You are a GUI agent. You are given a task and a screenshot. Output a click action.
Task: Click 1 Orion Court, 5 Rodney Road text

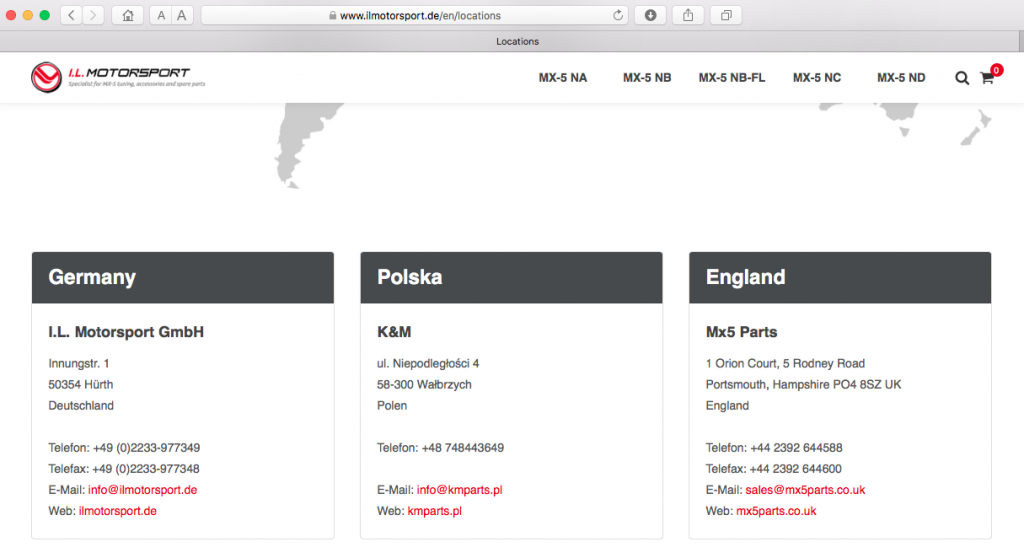pyautogui.click(x=785, y=363)
